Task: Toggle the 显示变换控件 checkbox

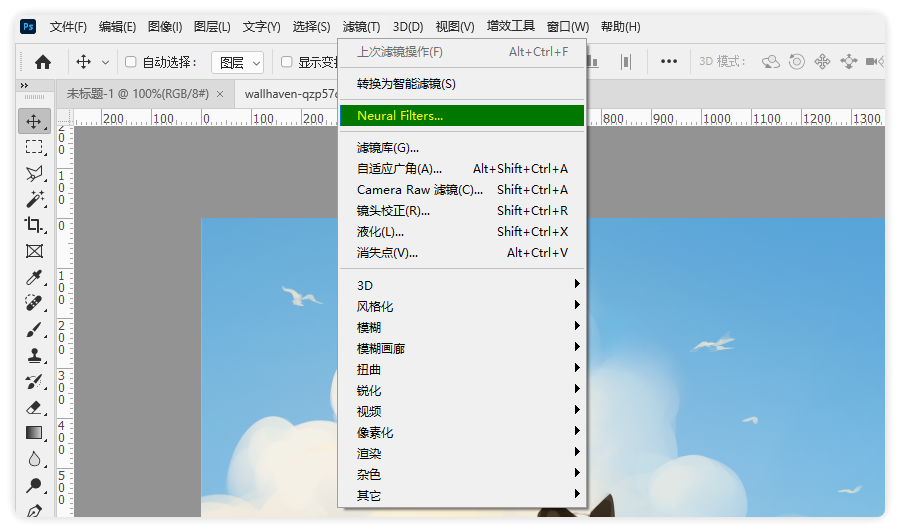Action: click(287, 62)
